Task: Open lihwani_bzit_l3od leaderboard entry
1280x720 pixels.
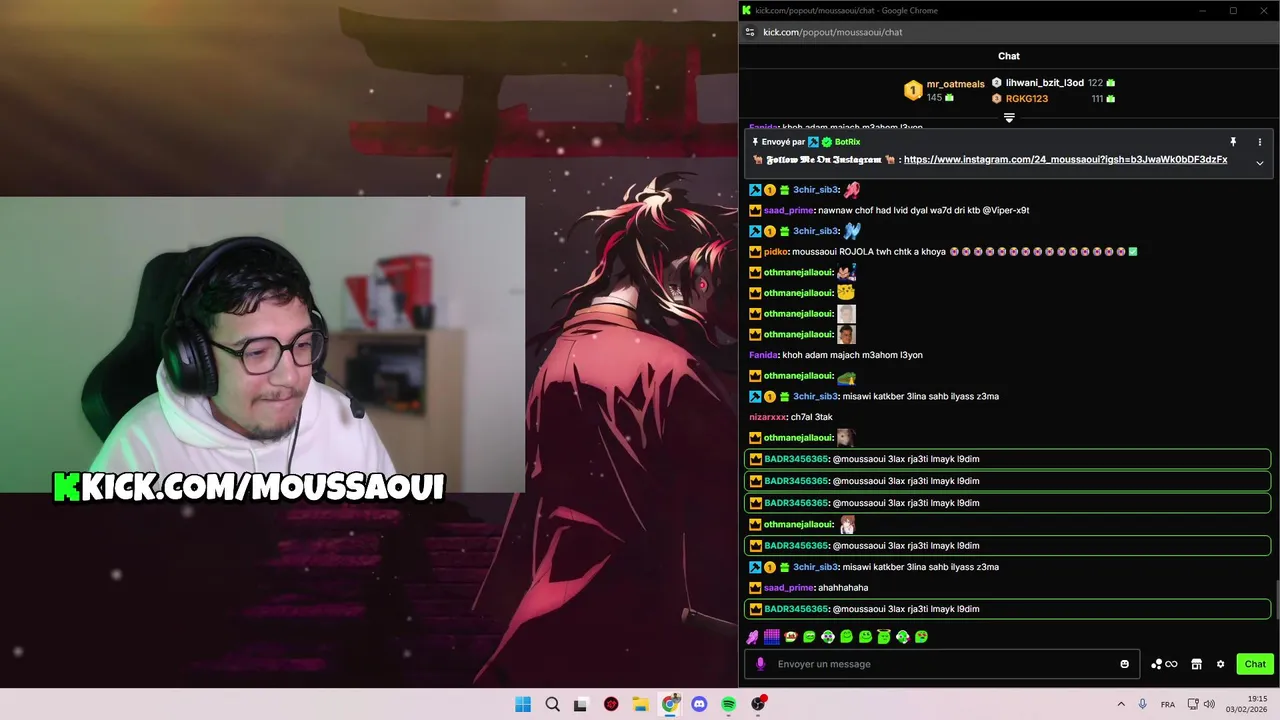Action: tap(1044, 83)
